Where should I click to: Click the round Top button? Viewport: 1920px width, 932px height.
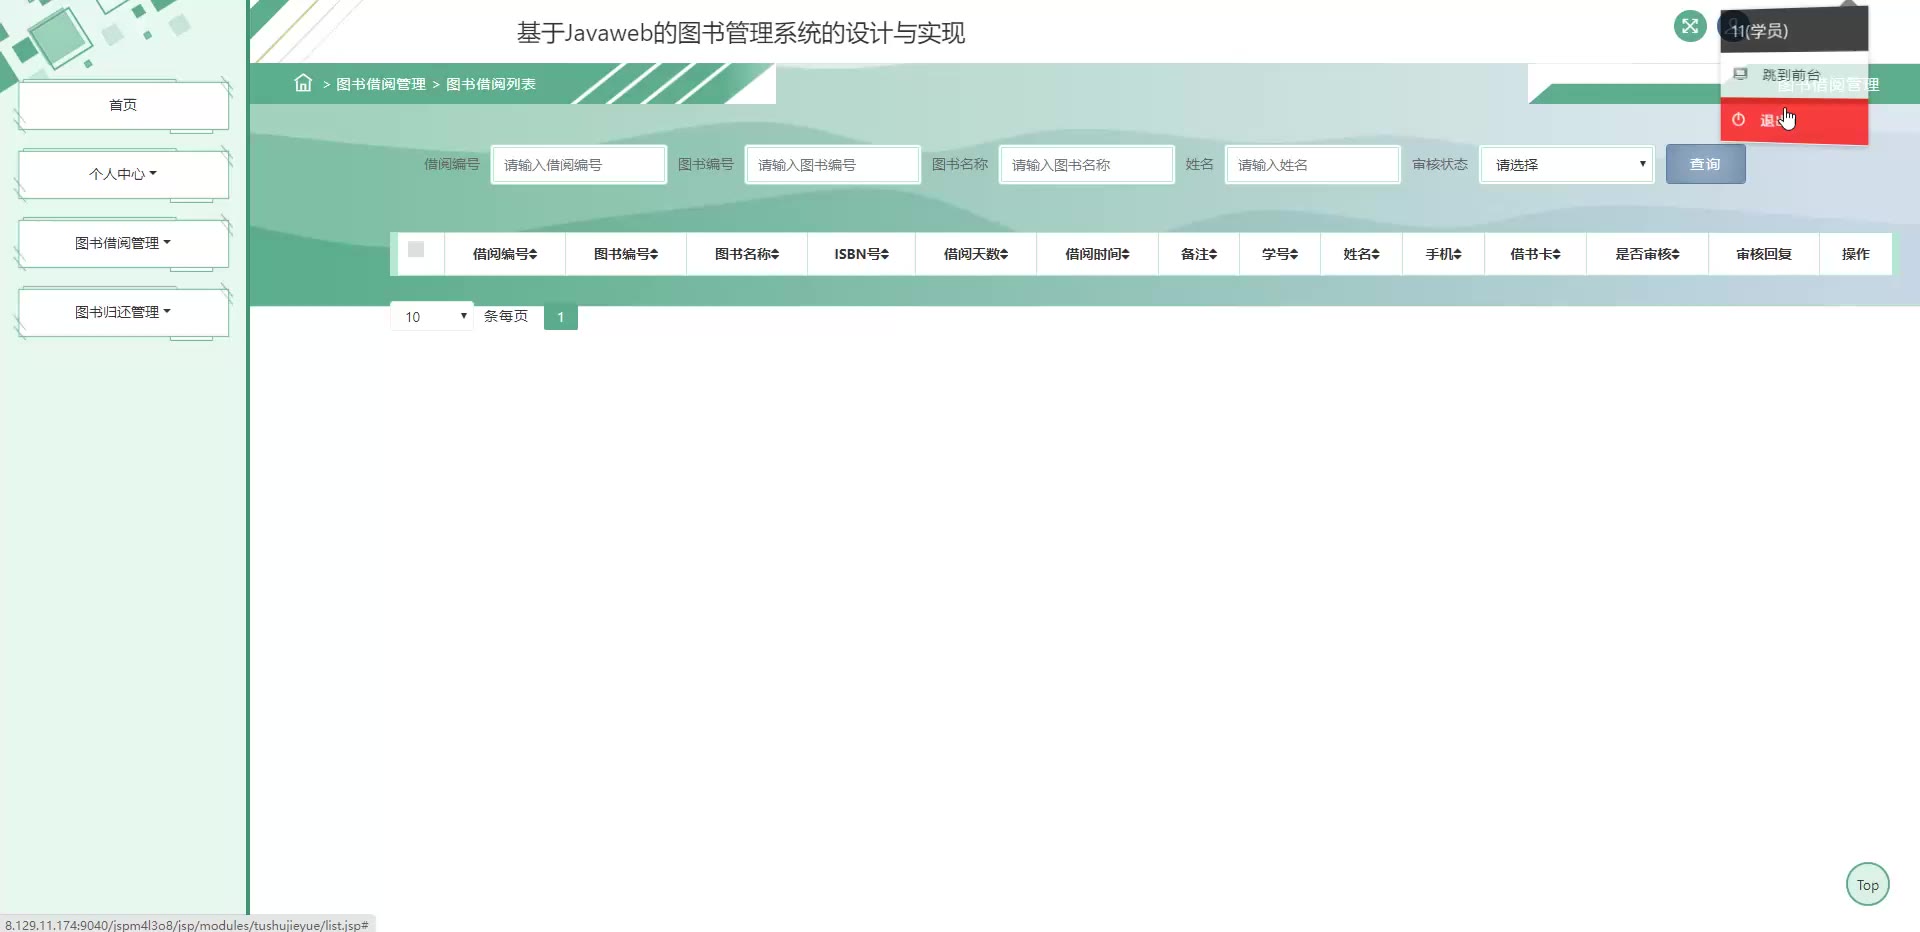(1867, 885)
